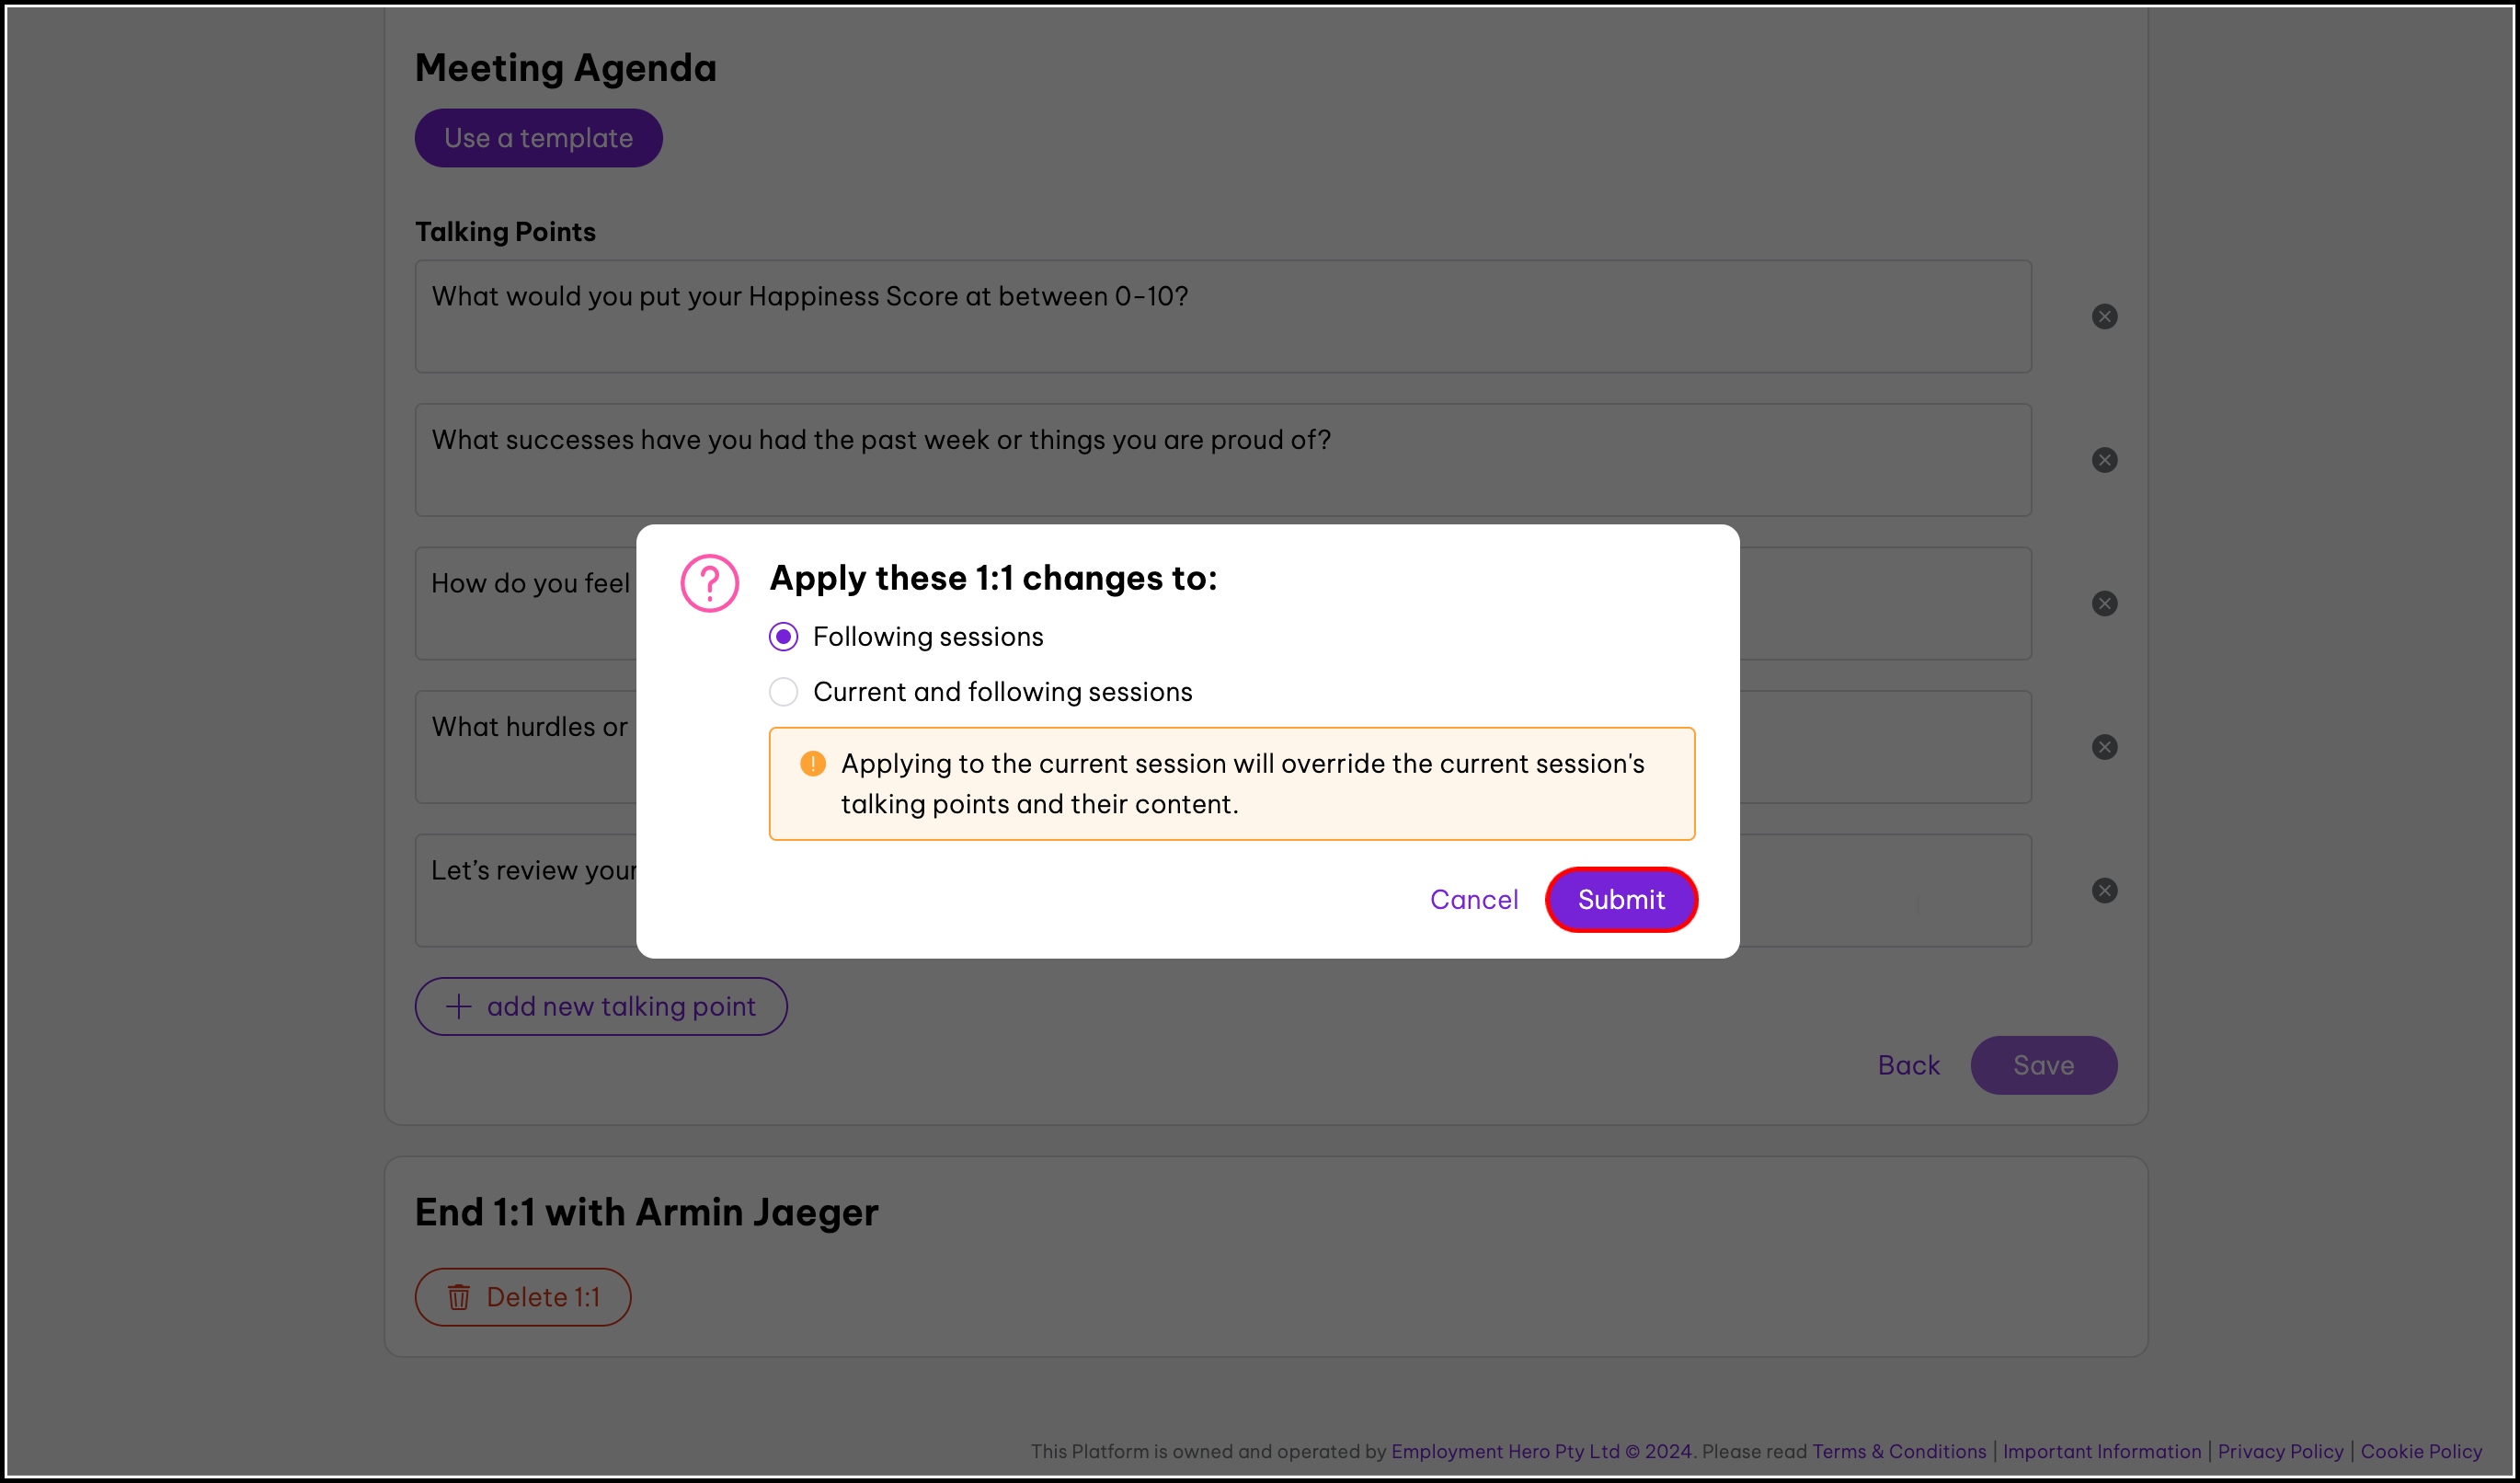
Task: Click the question mark icon in dialog
Action: coord(709,583)
